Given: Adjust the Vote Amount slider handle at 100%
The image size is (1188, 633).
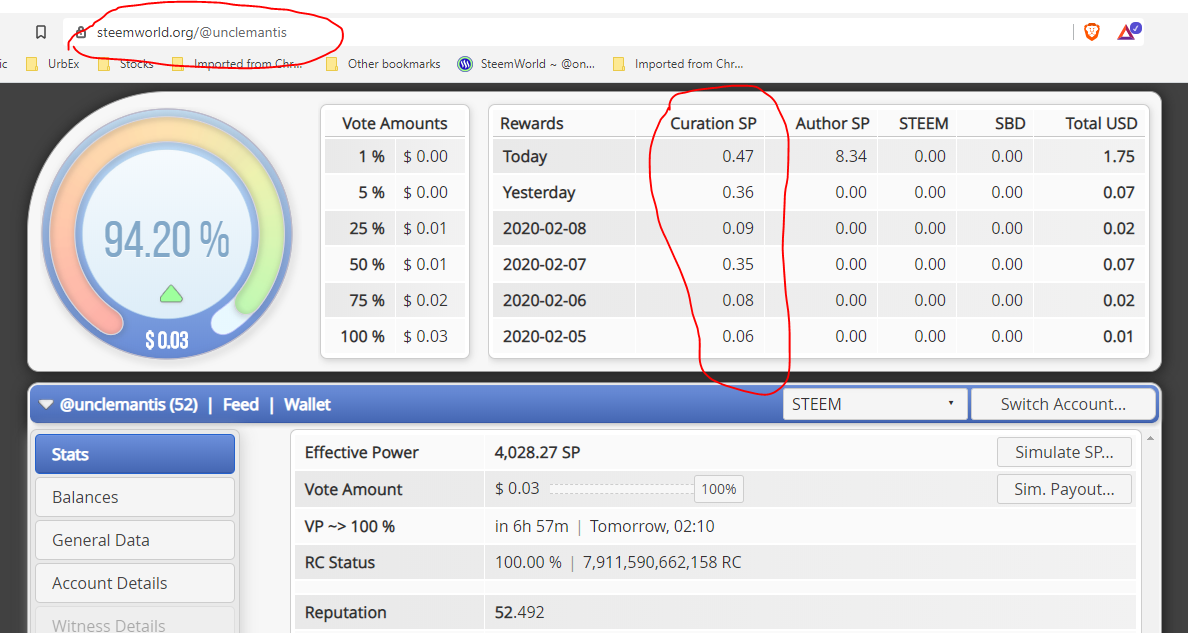Looking at the screenshot, I should (x=718, y=489).
